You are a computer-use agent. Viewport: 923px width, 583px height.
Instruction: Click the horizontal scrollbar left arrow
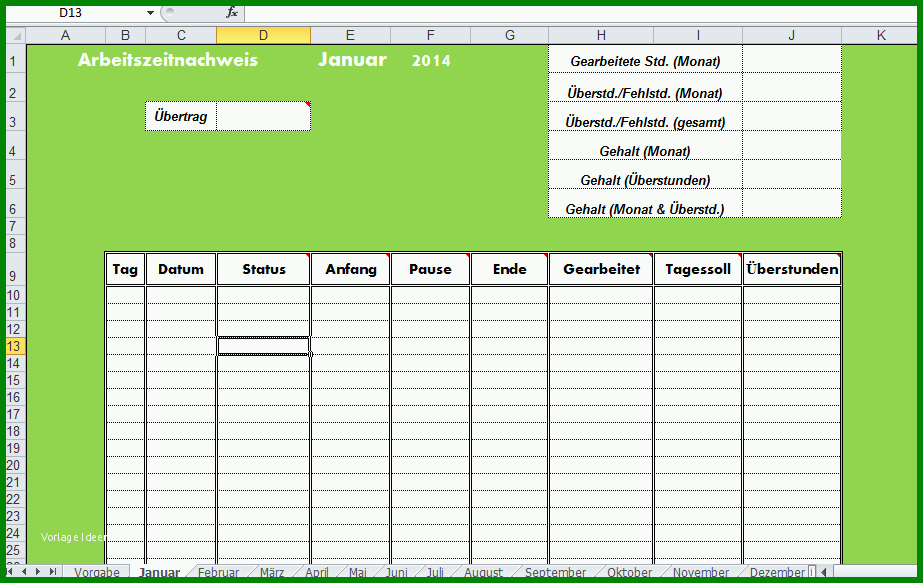[824, 572]
